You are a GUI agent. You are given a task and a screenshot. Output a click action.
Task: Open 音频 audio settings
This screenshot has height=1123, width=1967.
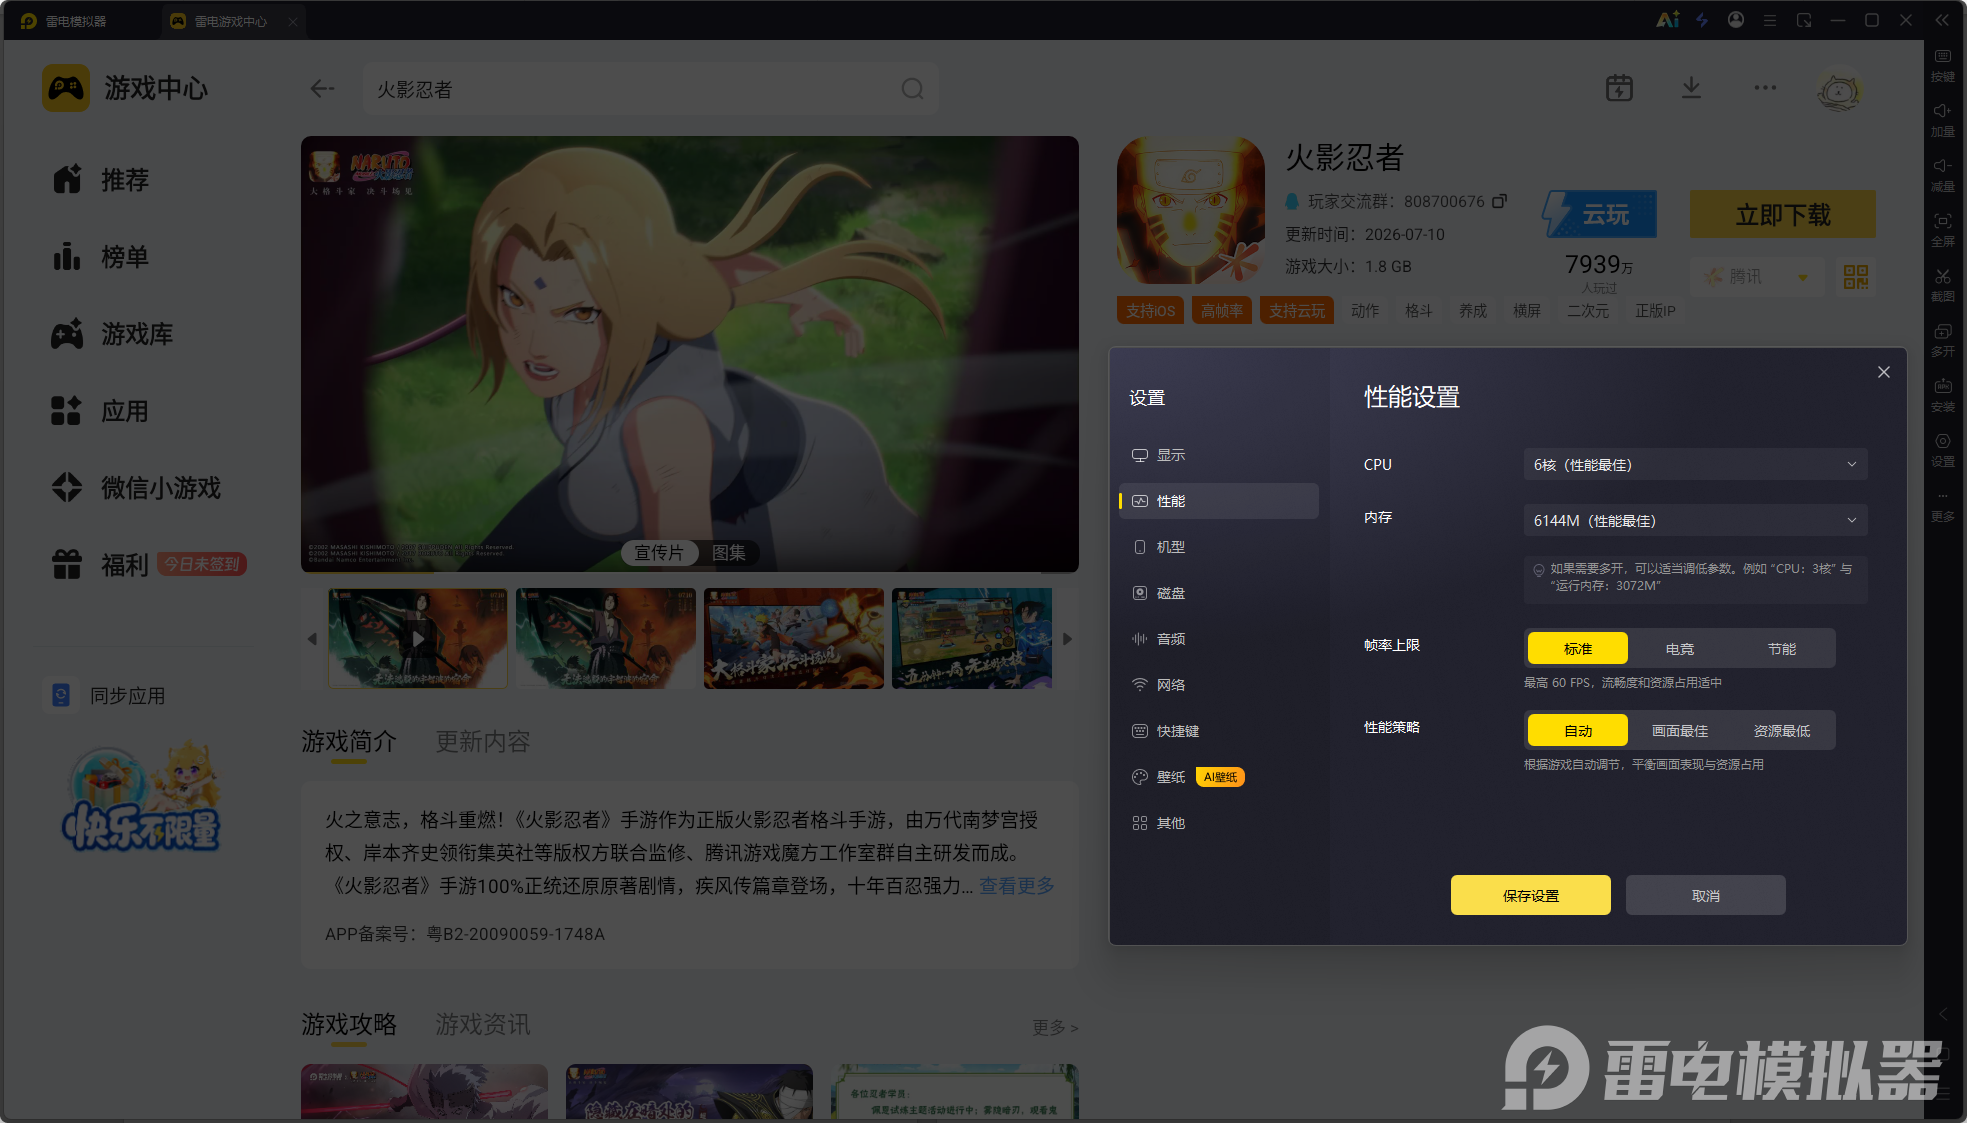(1219, 639)
